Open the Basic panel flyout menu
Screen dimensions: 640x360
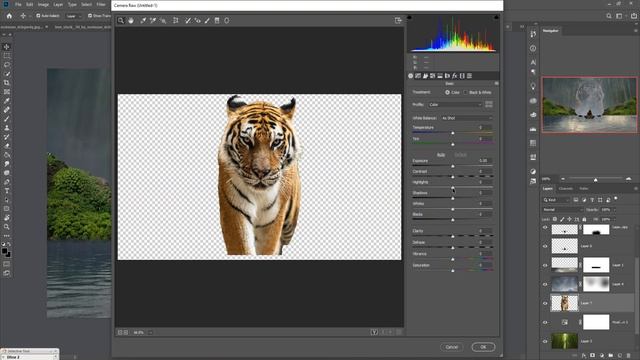496,83
